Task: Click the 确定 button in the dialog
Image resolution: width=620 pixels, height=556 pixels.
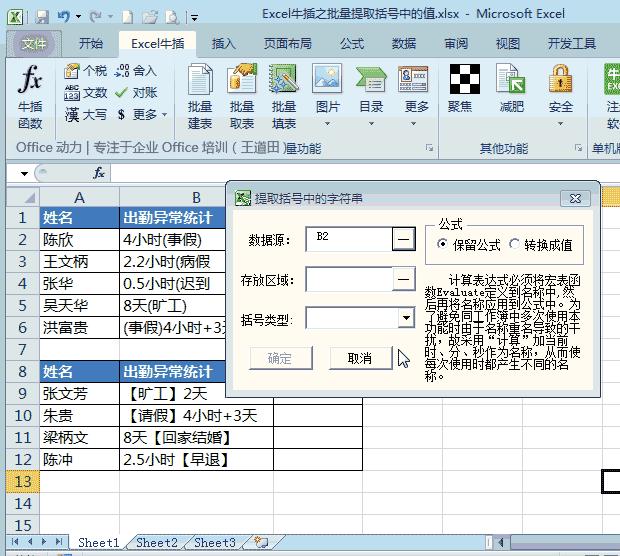Action: point(280,358)
